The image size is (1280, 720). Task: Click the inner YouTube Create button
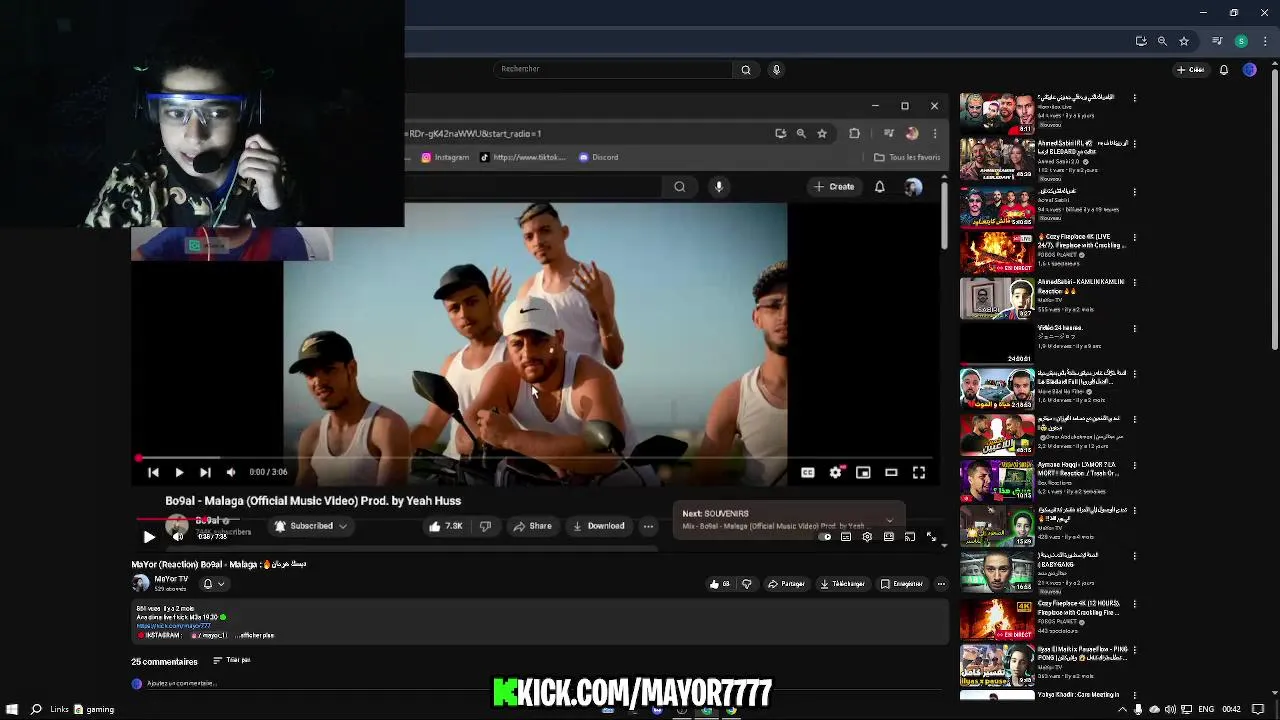pyautogui.click(x=834, y=187)
